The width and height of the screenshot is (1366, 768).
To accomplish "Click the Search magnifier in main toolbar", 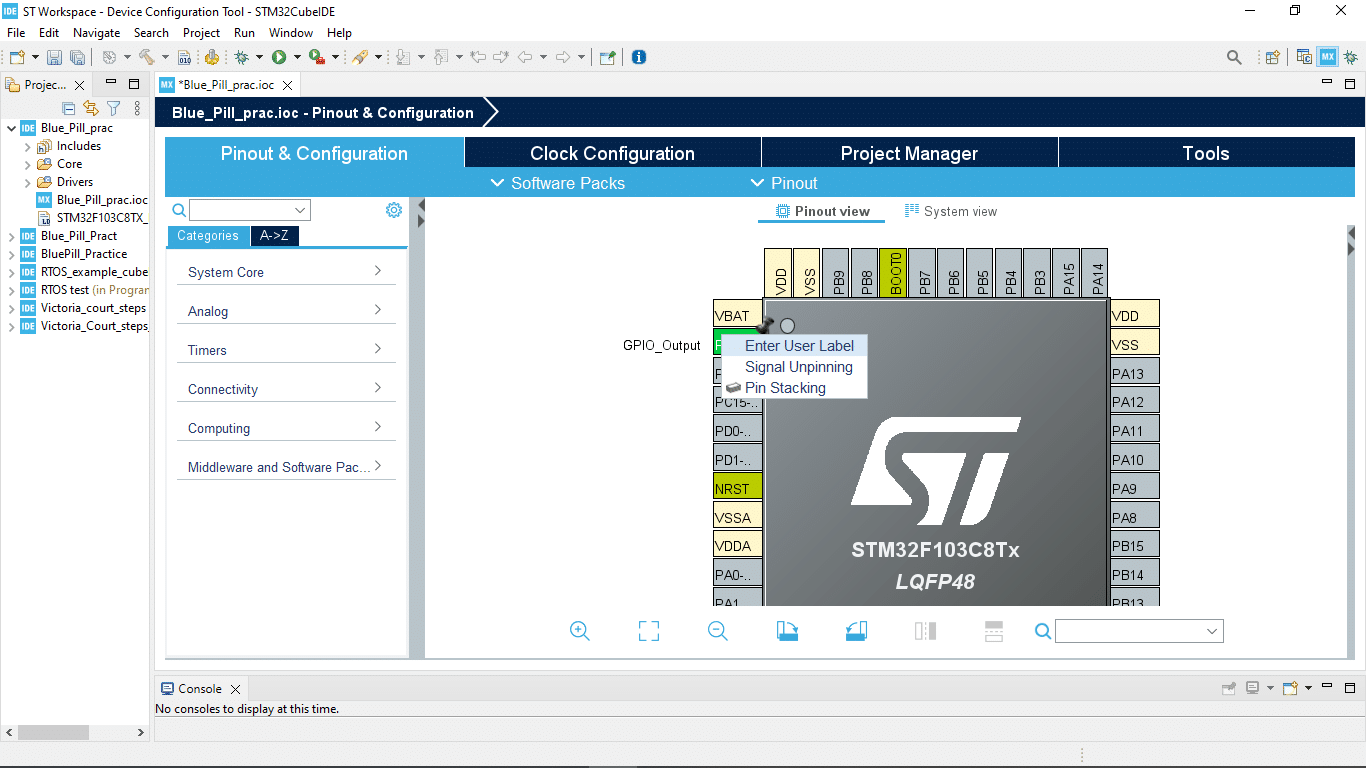I will pyautogui.click(x=1234, y=57).
